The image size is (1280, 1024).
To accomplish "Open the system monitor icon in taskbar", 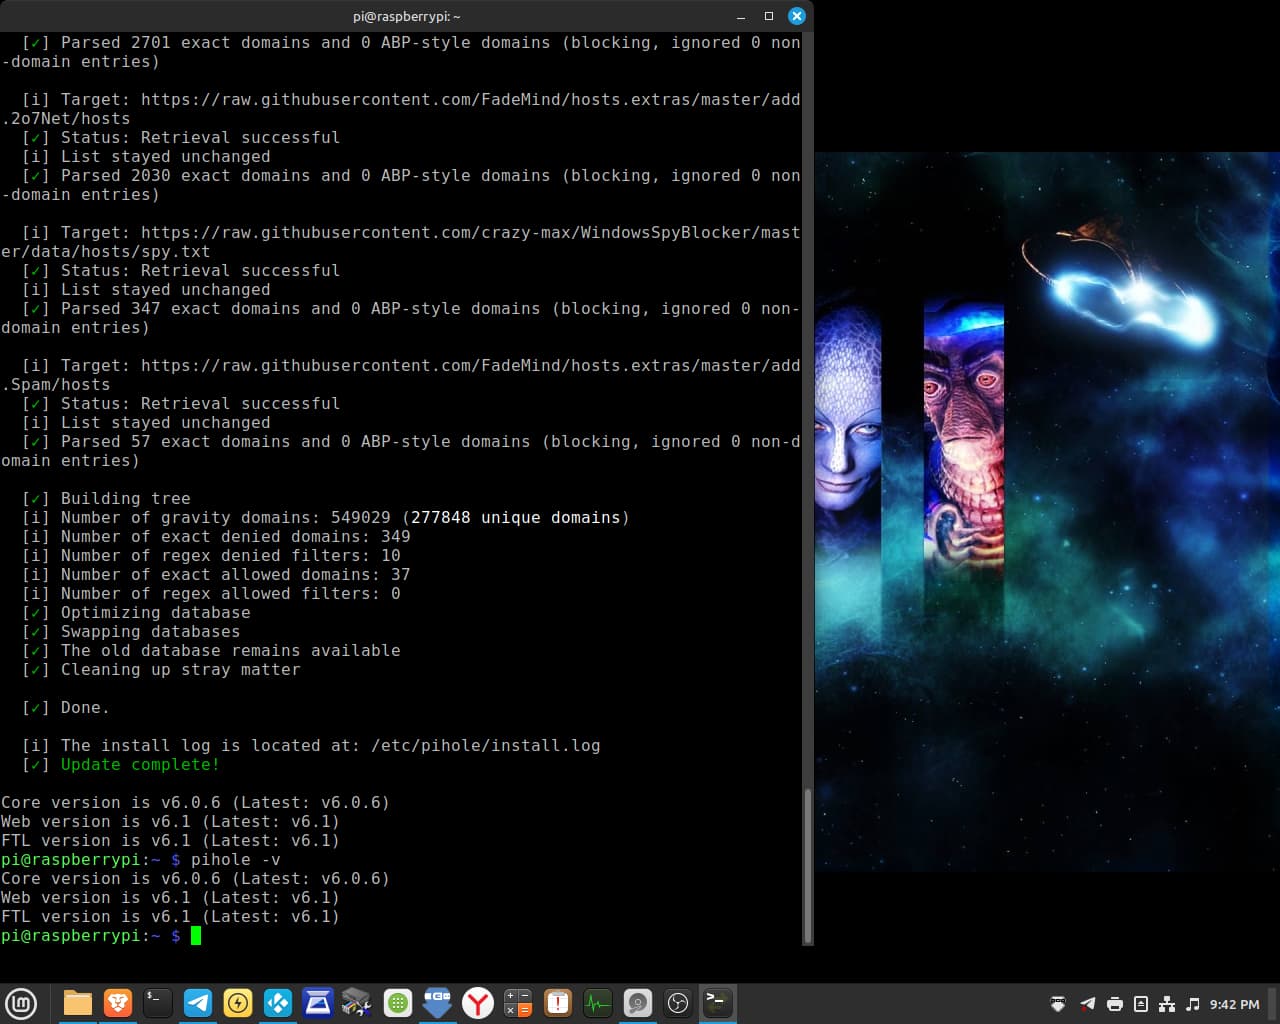I will click(598, 1003).
